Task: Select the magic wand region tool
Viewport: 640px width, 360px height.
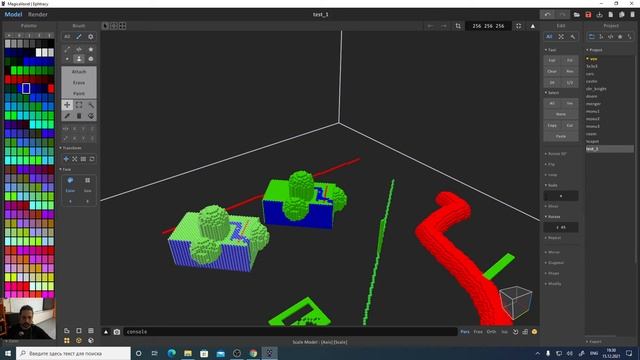Action: (x=91, y=105)
